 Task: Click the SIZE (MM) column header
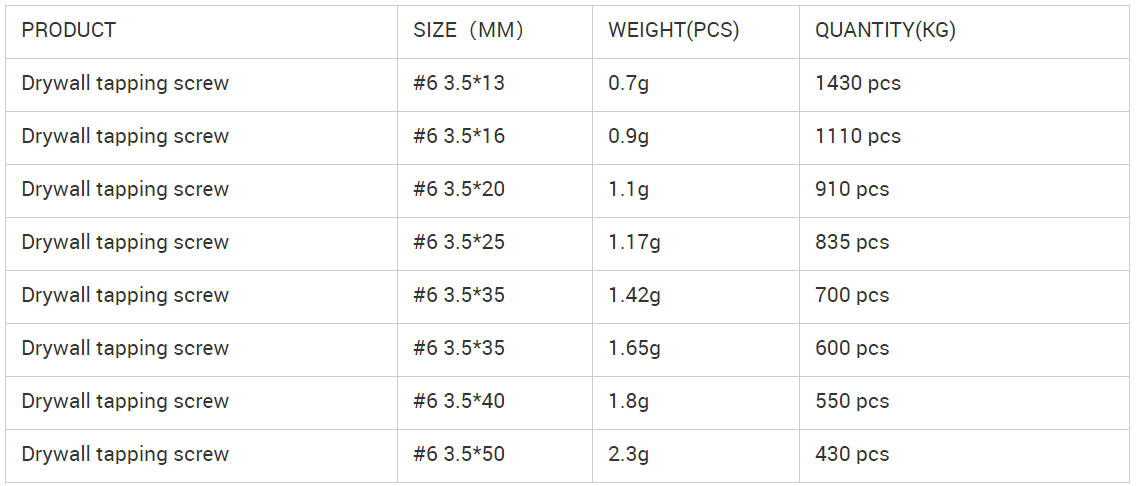point(468,30)
